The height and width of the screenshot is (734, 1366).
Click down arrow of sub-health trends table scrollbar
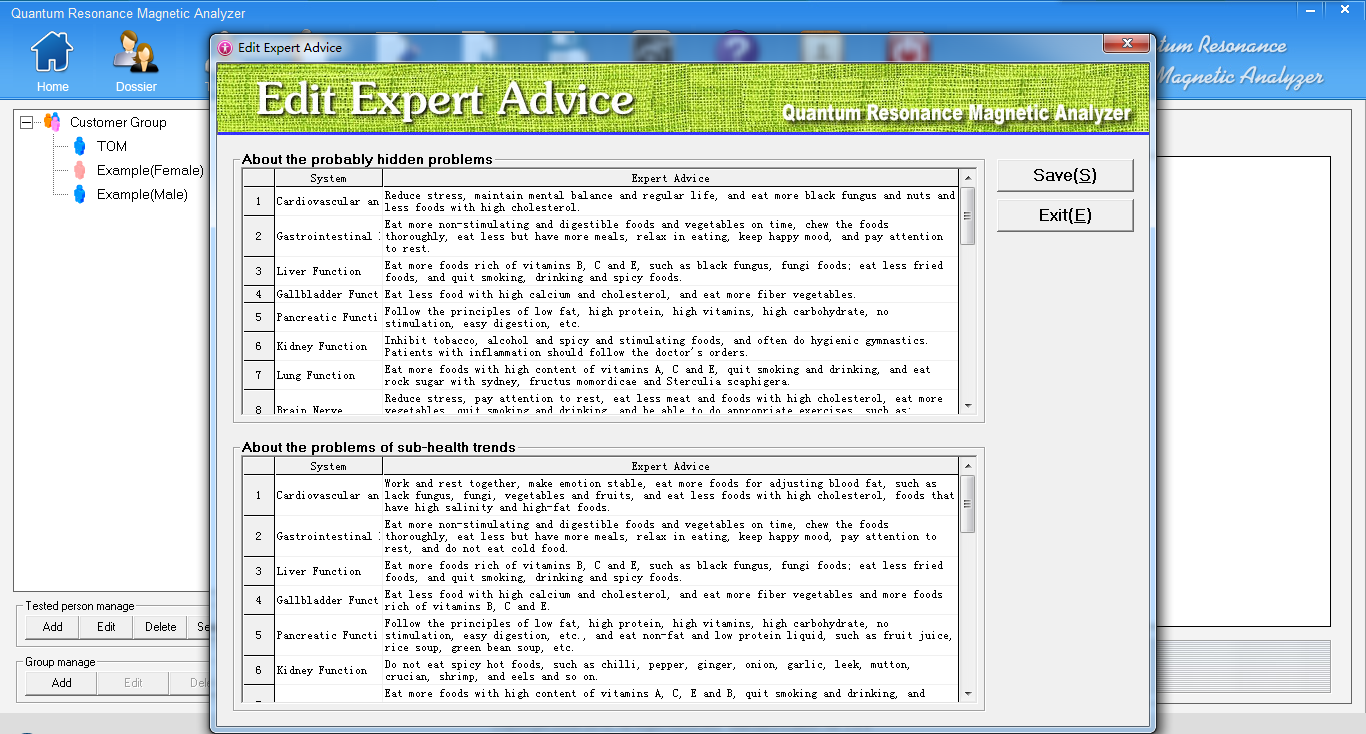(x=967, y=693)
